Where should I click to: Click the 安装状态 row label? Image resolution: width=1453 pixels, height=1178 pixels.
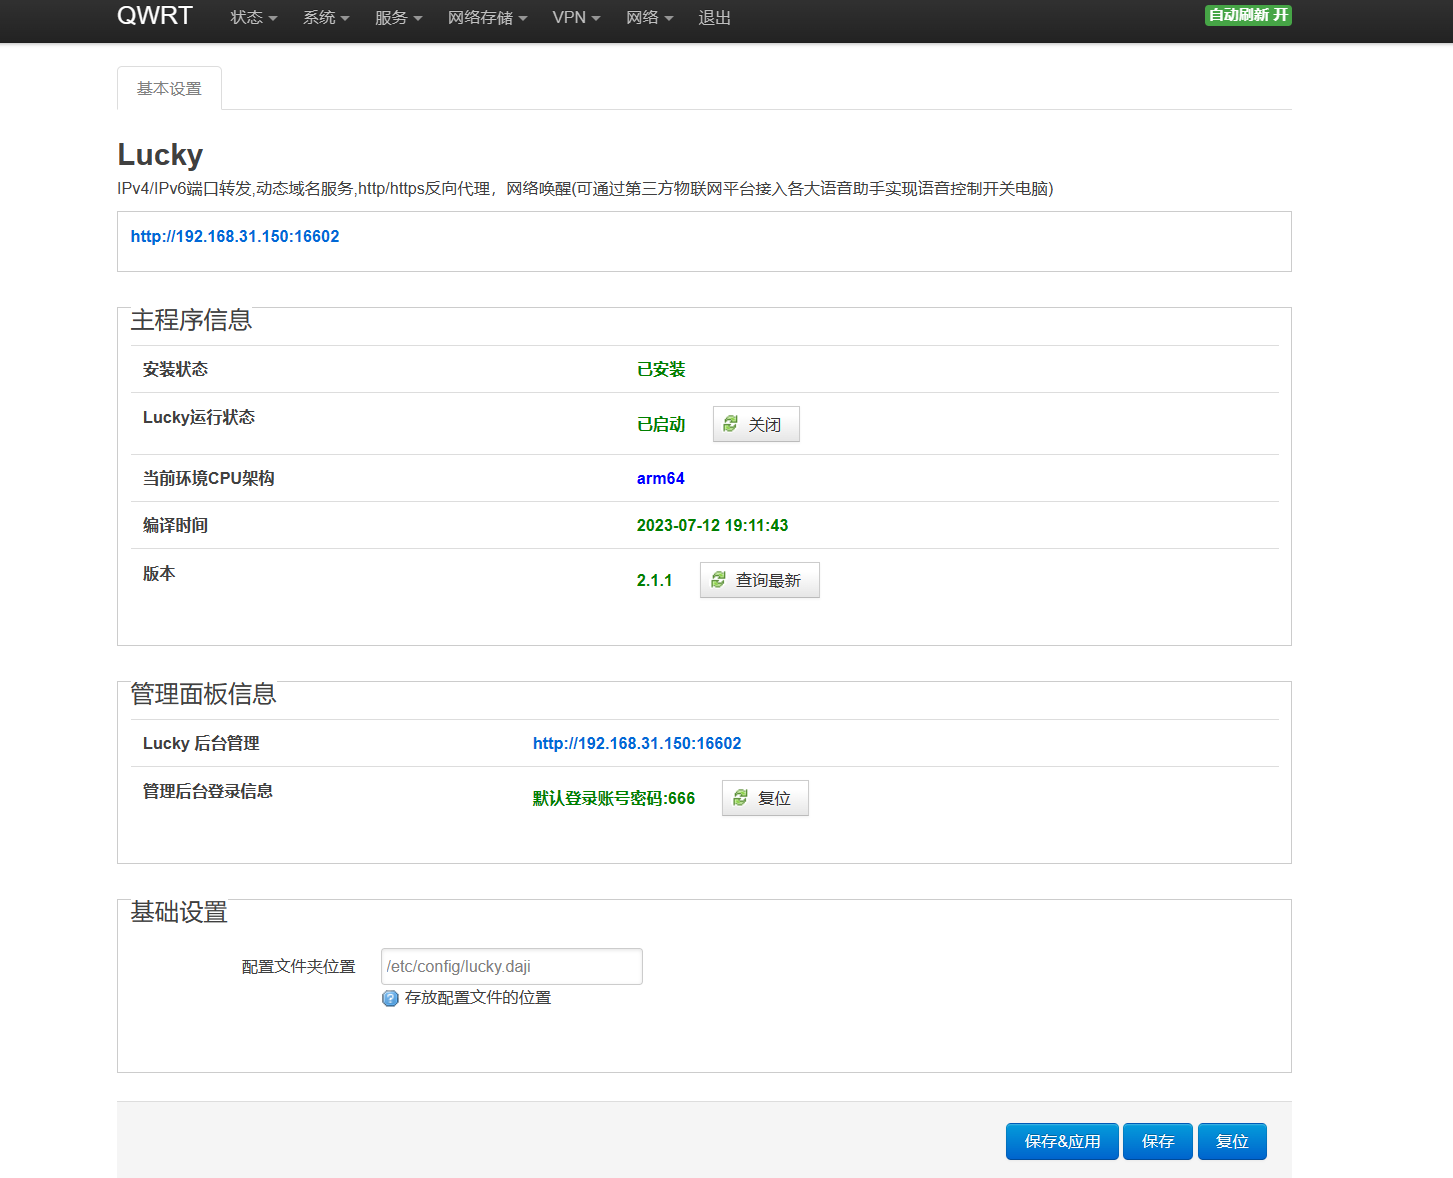[x=175, y=369]
